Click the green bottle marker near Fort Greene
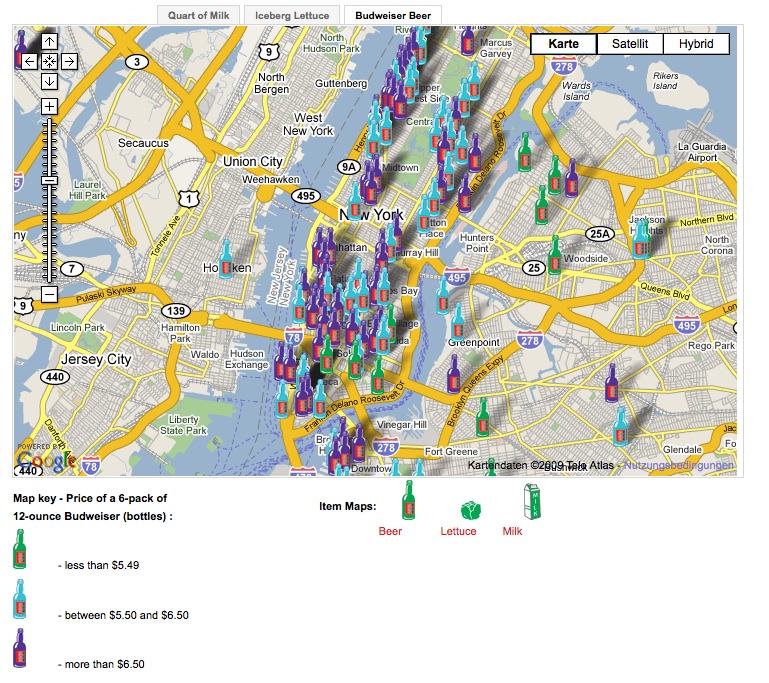 click(x=483, y=417)
